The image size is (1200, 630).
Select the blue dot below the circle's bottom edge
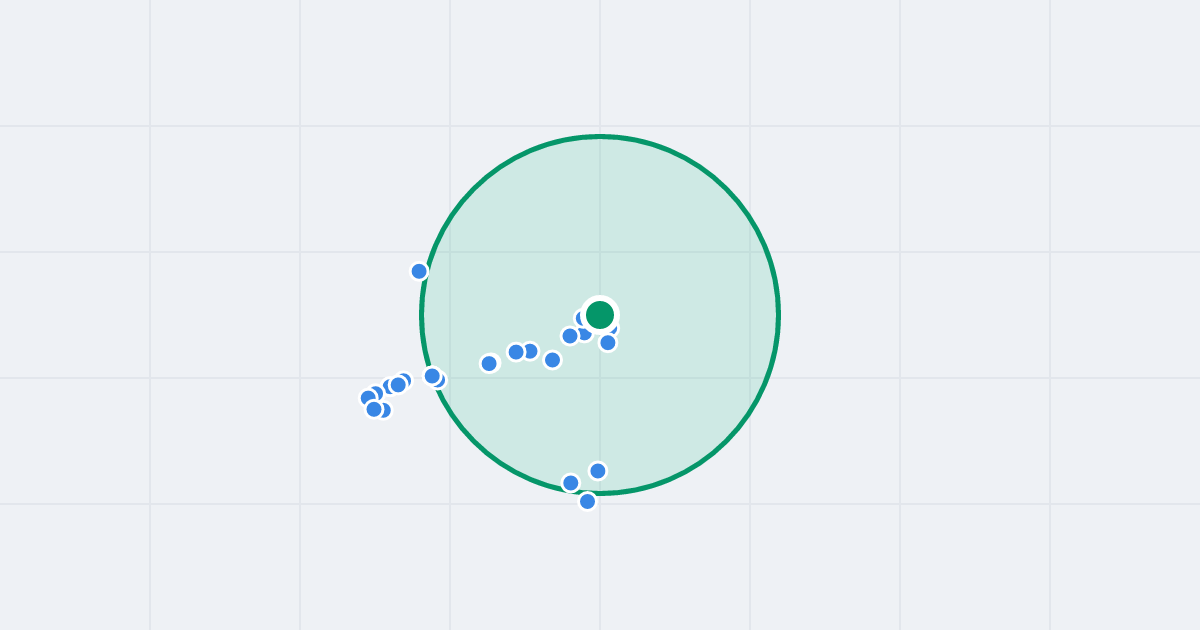[587, 501]
